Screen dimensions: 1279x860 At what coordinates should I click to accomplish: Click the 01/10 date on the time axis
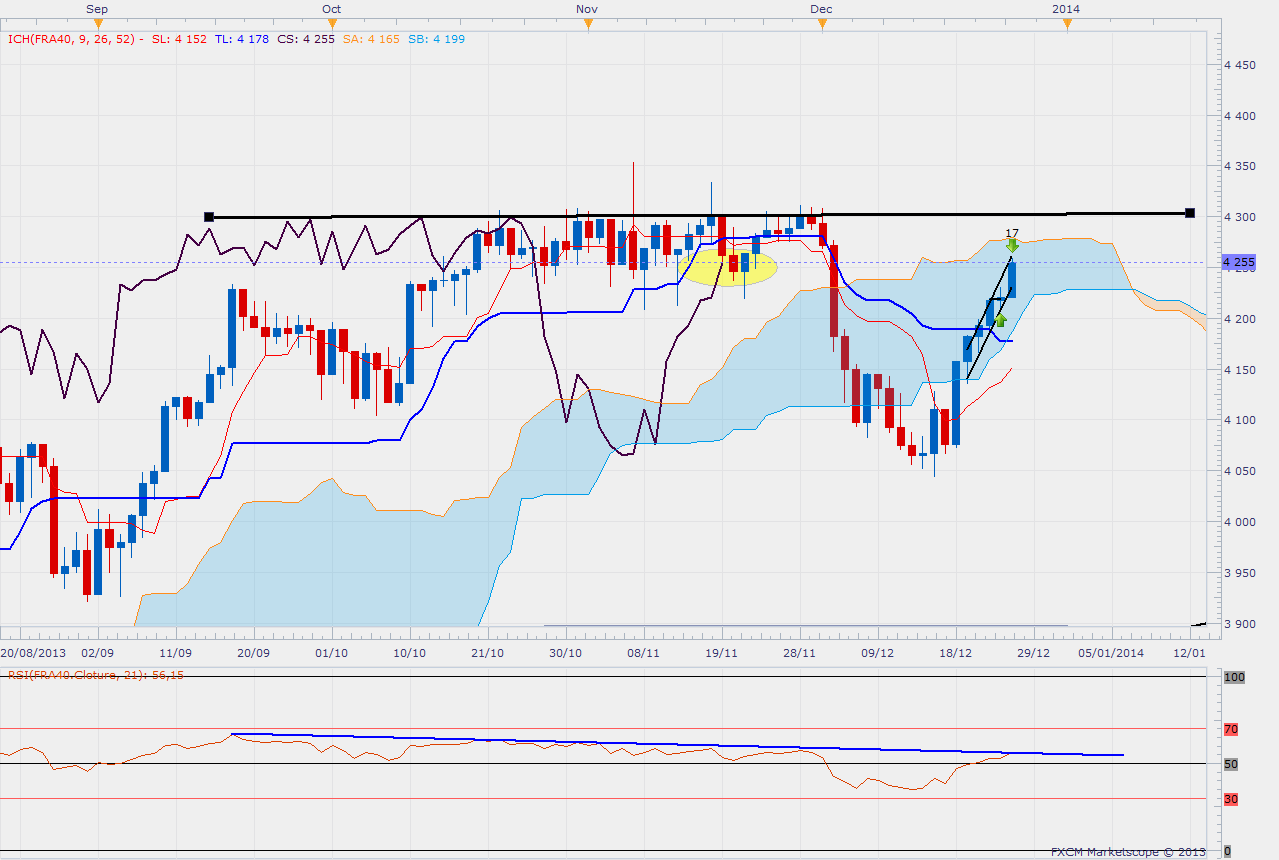332,653
